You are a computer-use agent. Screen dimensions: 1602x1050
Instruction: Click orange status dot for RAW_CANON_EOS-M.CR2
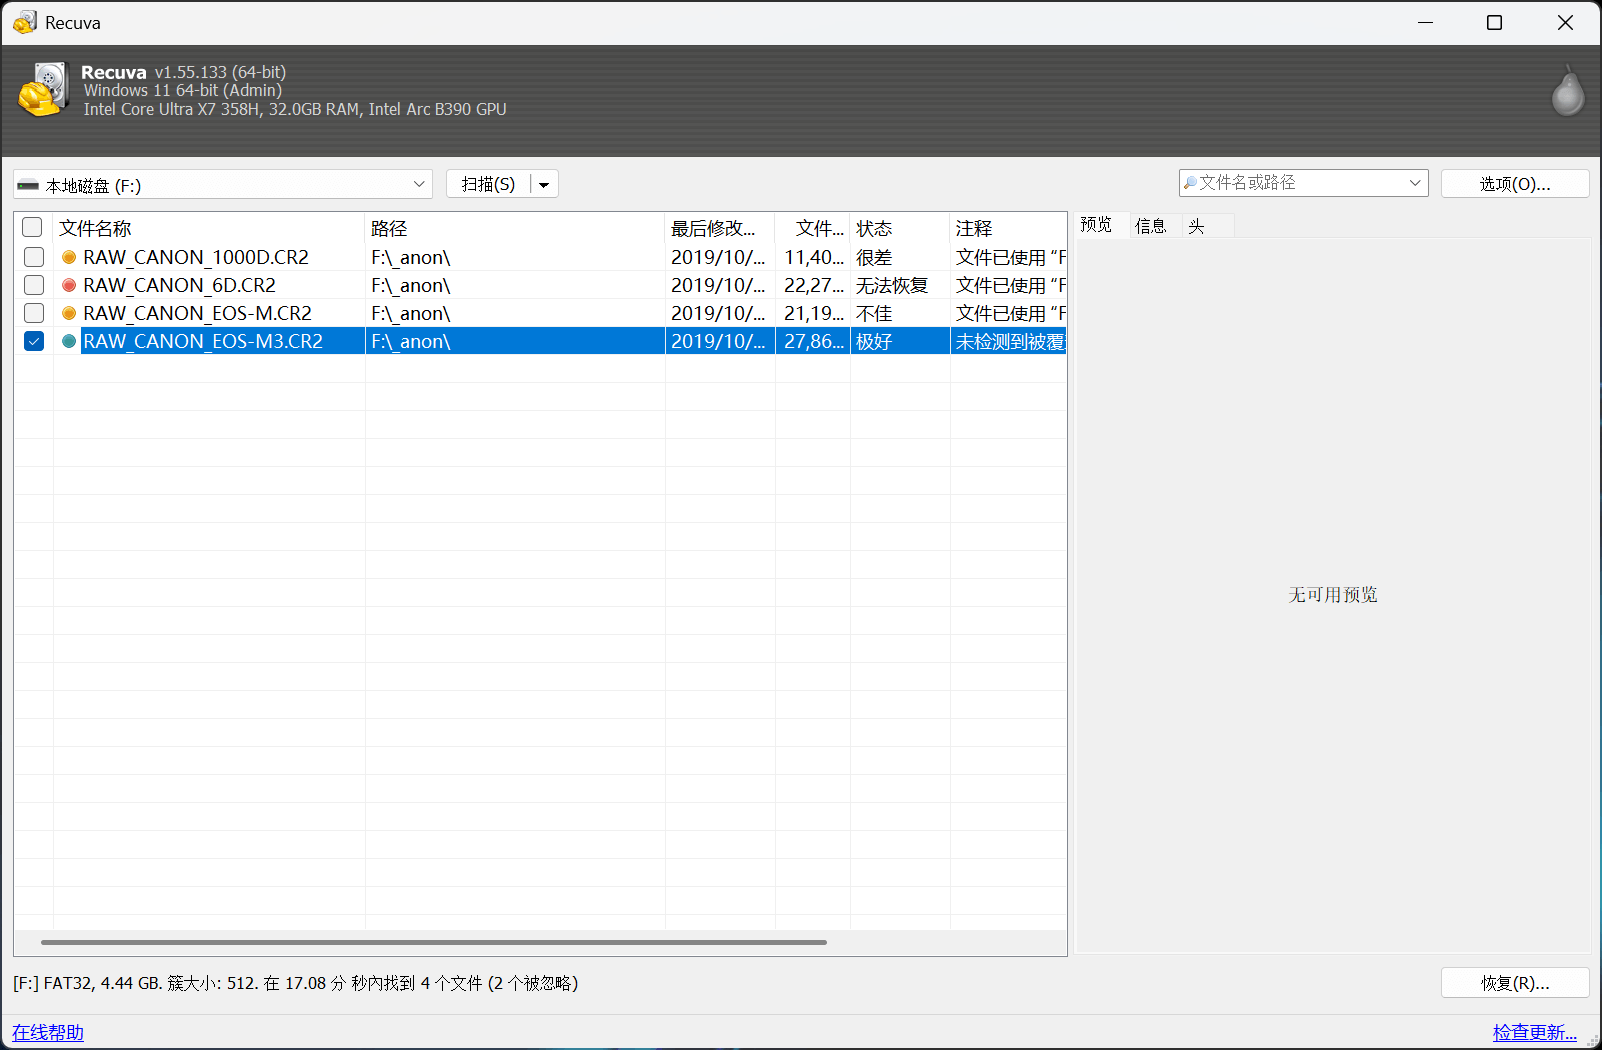(x=69, y=313)
